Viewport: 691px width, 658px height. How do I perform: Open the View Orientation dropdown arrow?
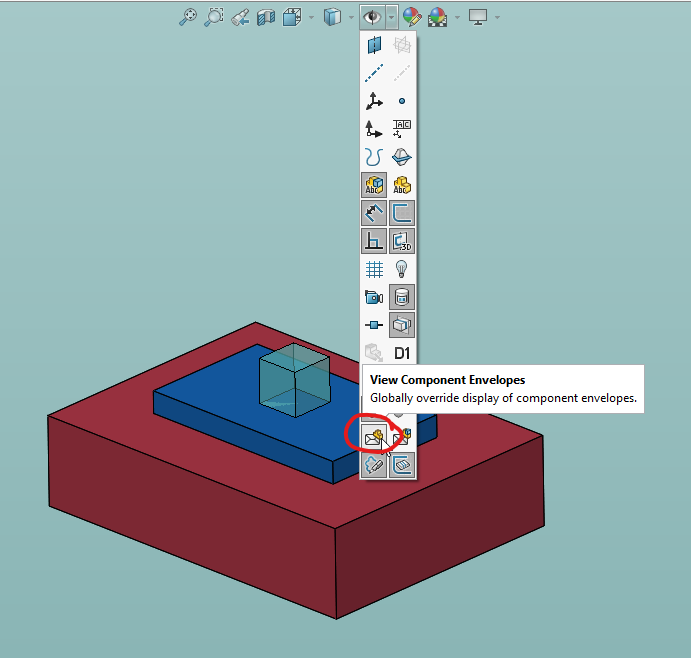click(312, 17)
